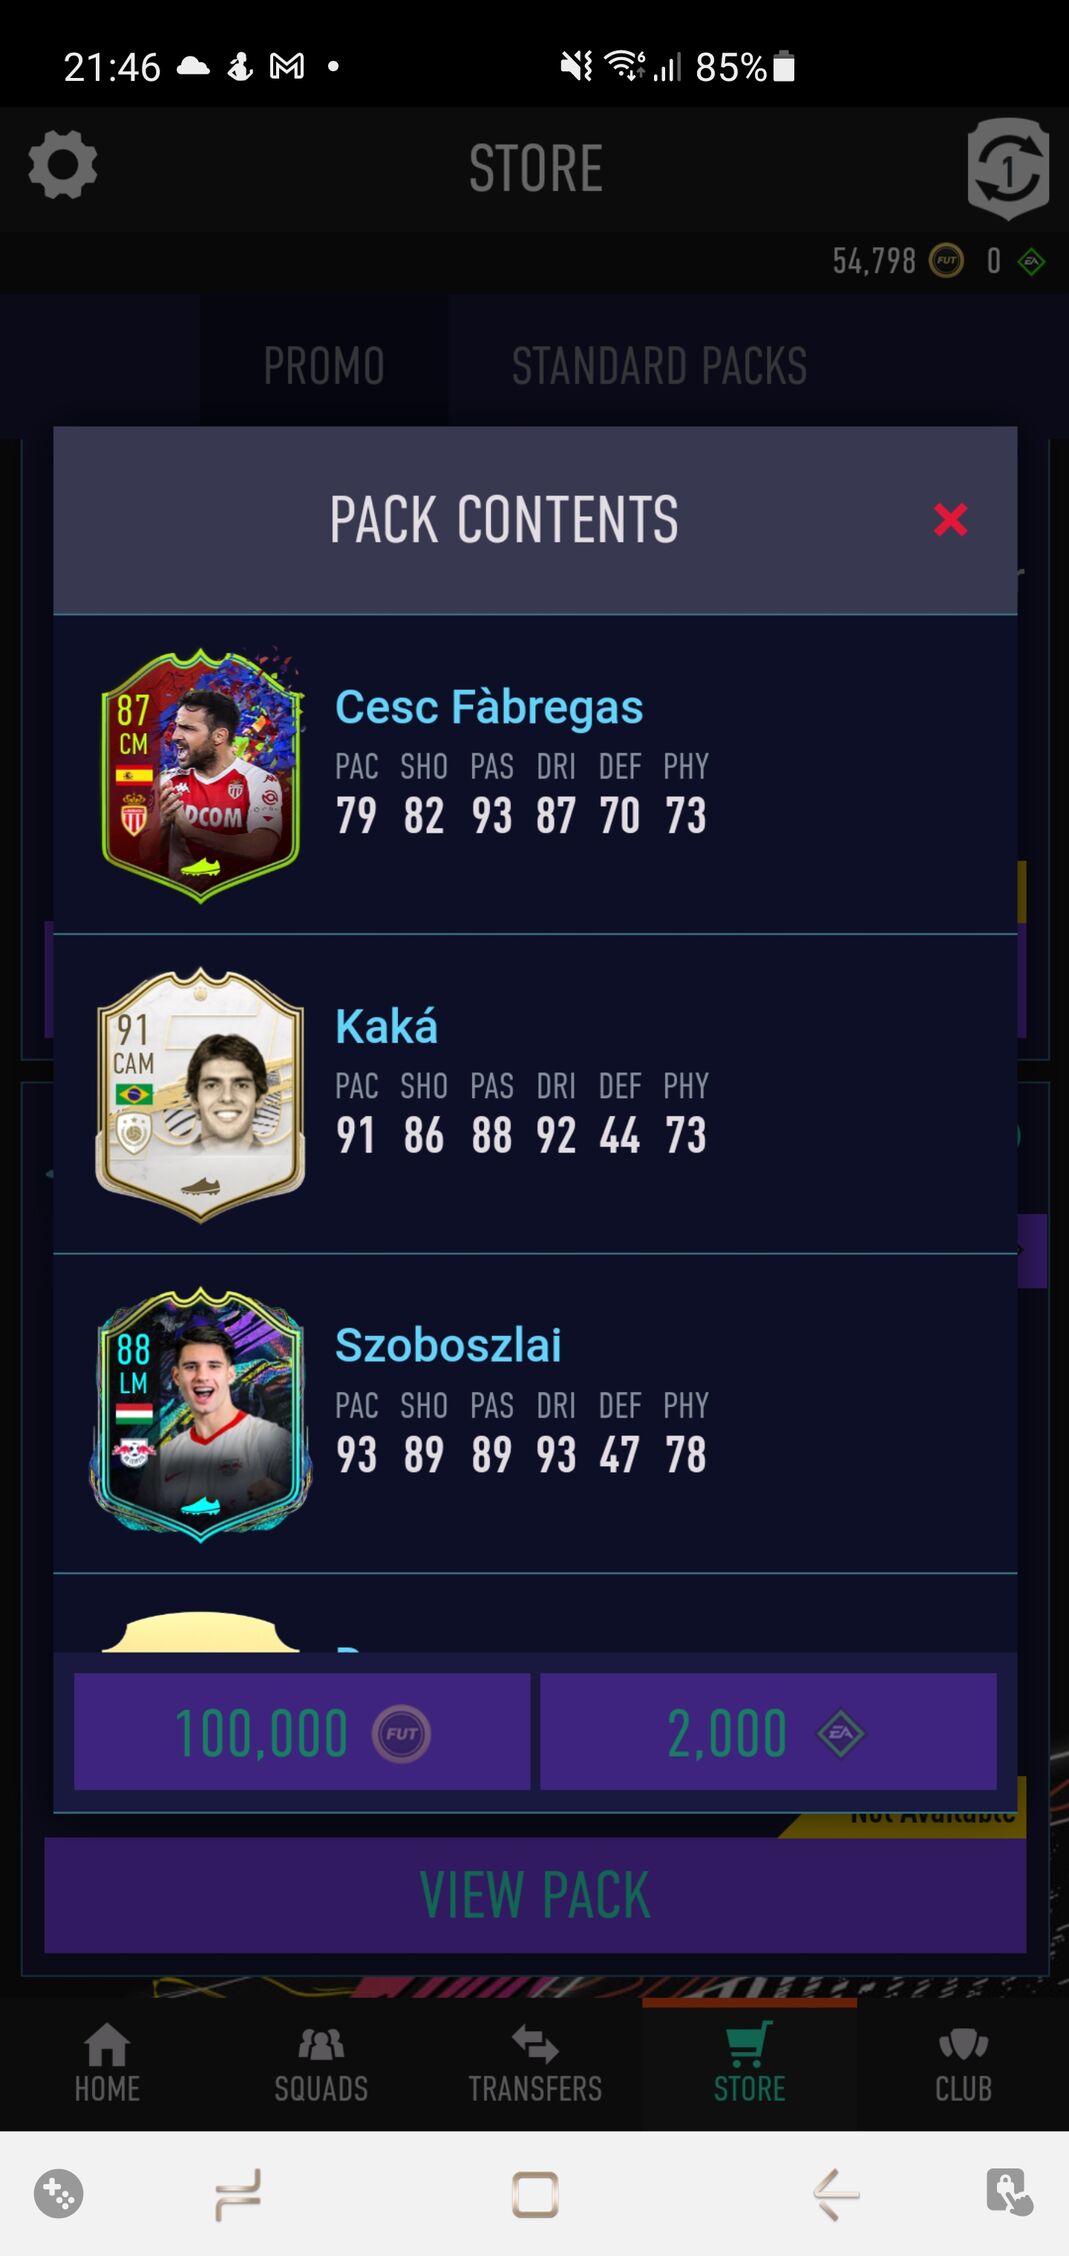Close the Pack Contents dialog
1069x2256 pixels.
point(950,519)
